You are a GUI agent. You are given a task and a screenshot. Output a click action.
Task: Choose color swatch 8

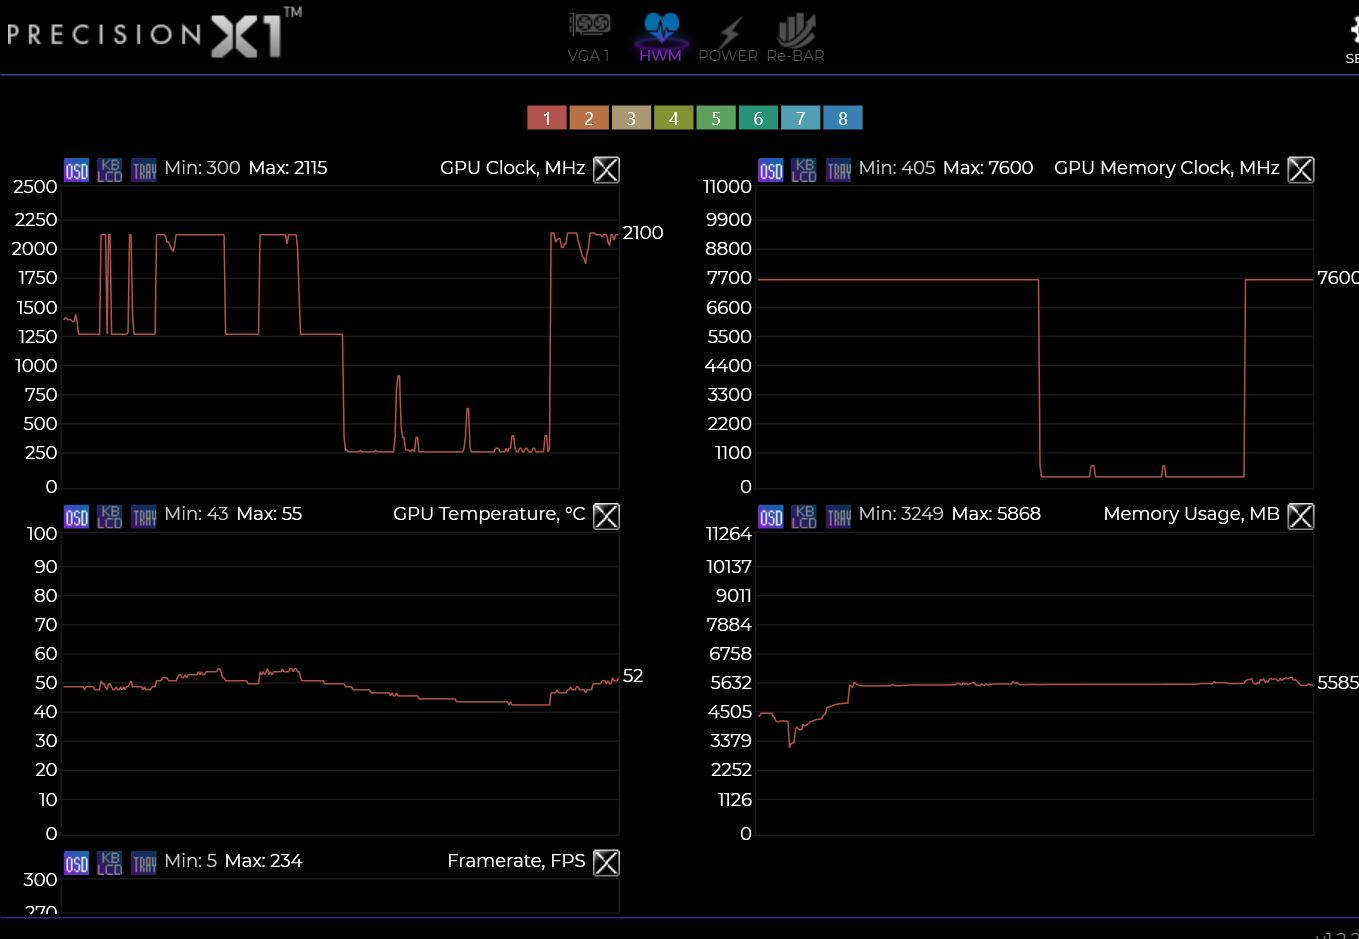tap(842, 118)
